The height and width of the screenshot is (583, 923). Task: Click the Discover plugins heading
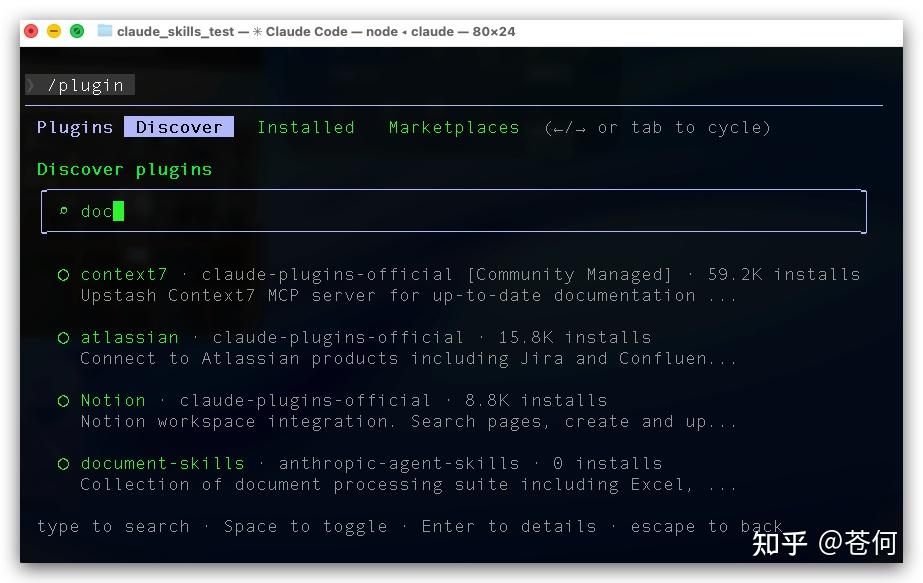pos(124,170)
